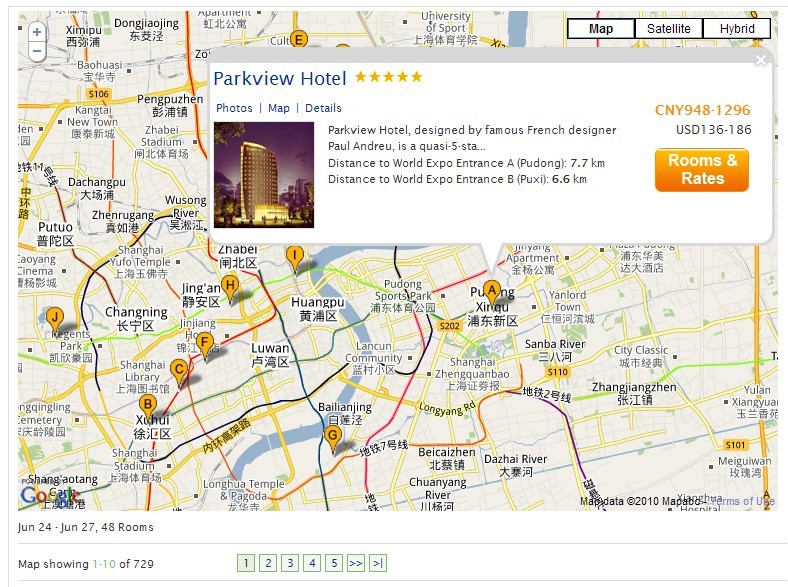Image resolution: width=788 pixels, height=587 pixels.
Task: Open the Map link in popup
Action: coord(279,108)
